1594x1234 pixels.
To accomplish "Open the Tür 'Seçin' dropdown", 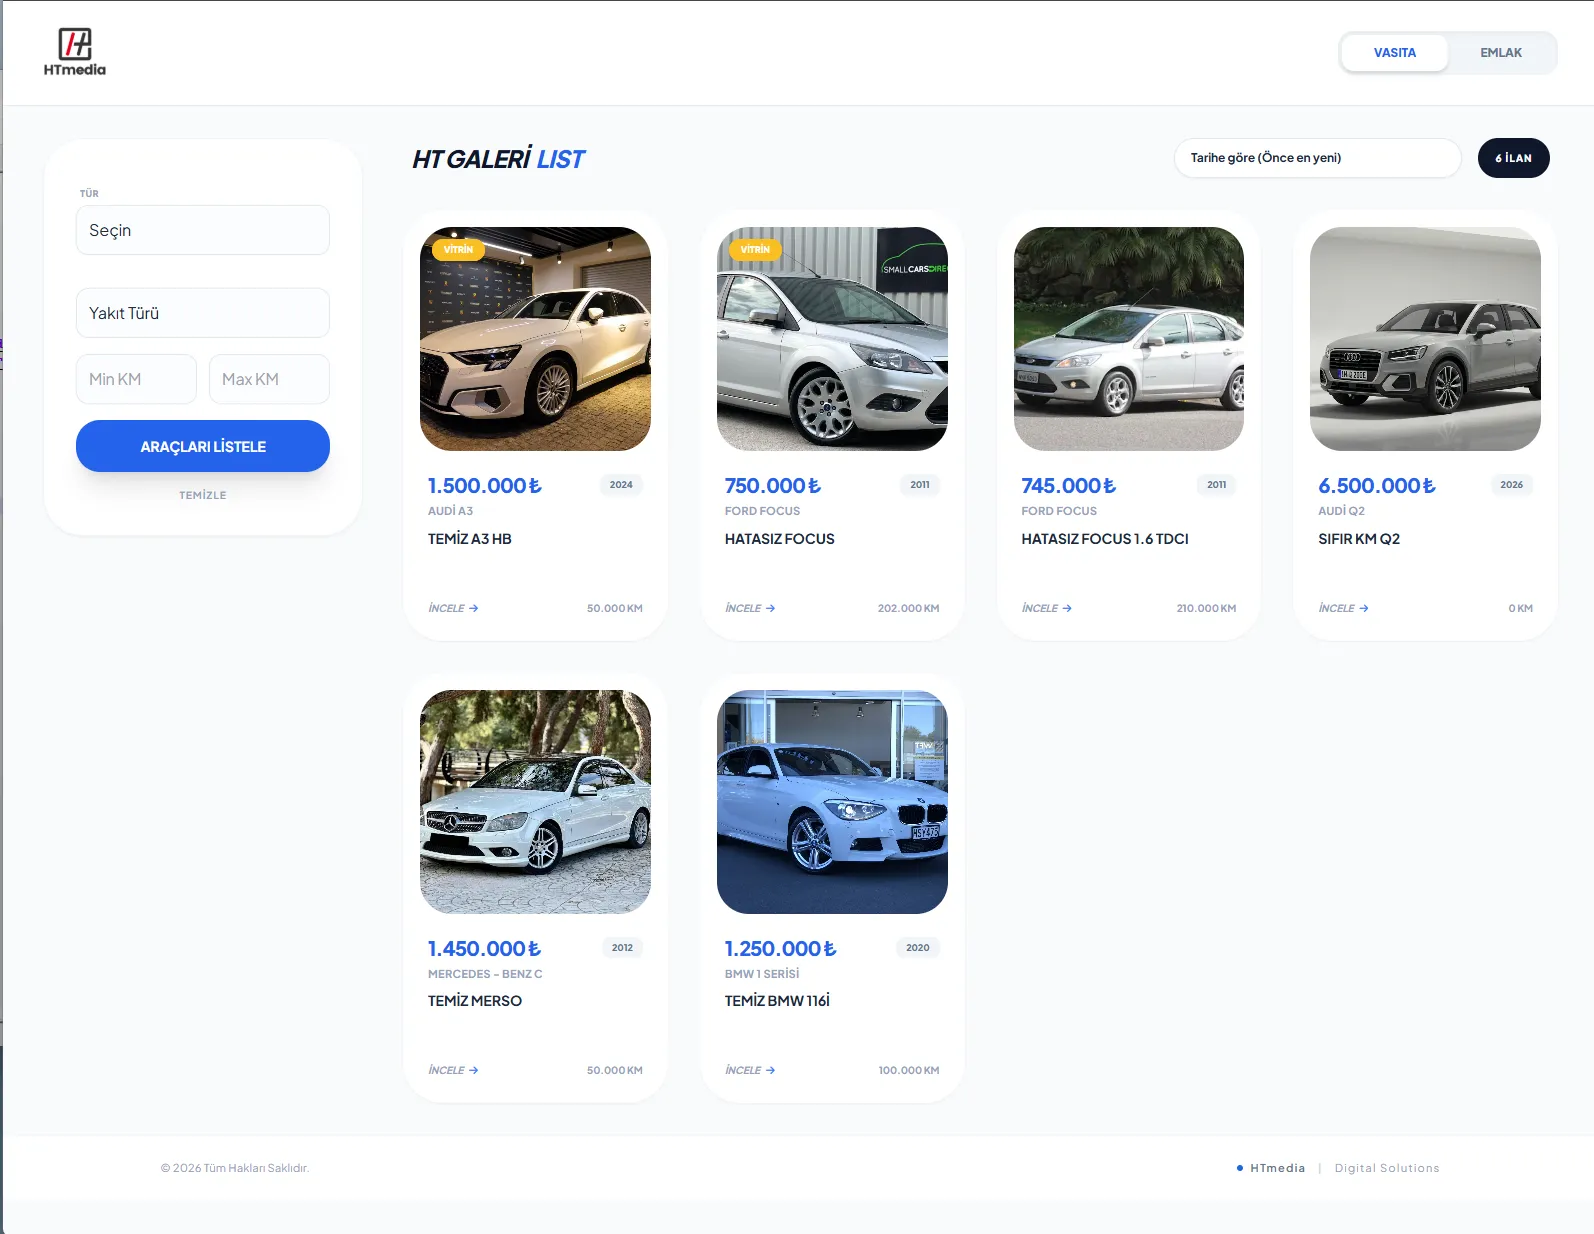I will click(x=203, y=230).
